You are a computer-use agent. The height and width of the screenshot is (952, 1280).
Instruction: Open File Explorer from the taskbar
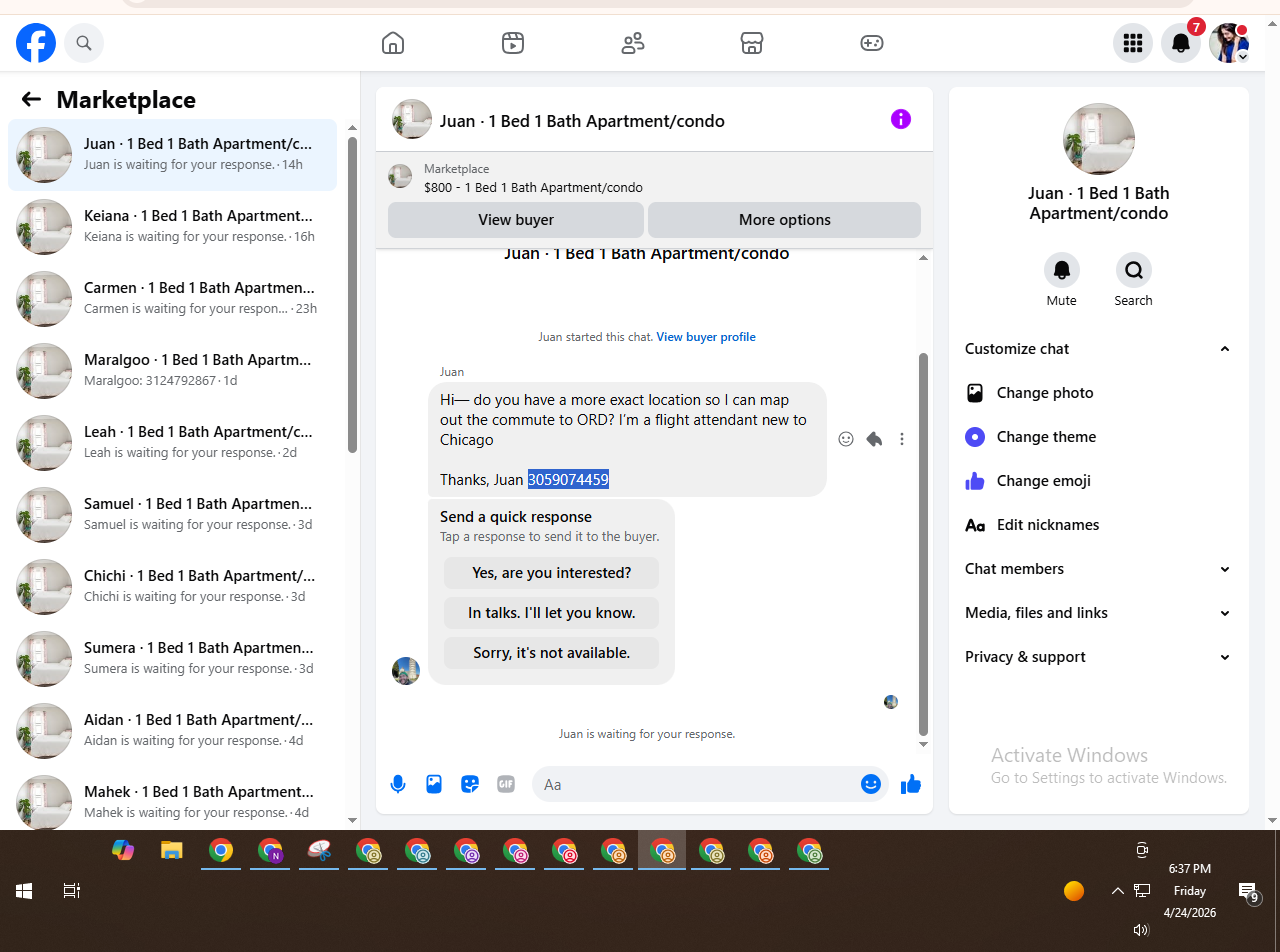[172, 851]
